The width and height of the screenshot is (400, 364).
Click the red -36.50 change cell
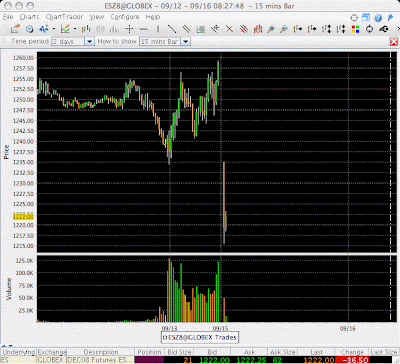[x=352, y=360]
